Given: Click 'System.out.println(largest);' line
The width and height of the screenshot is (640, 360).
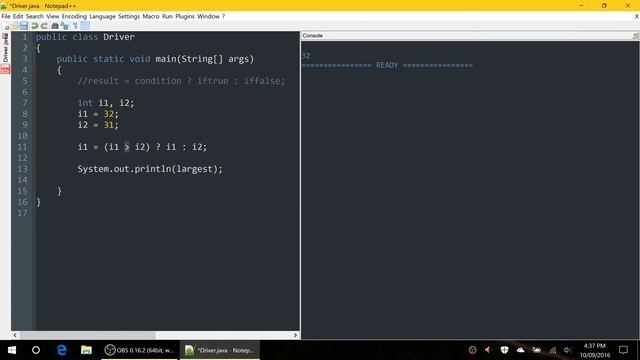Looking at the screenshot, I should coord(150,169).
